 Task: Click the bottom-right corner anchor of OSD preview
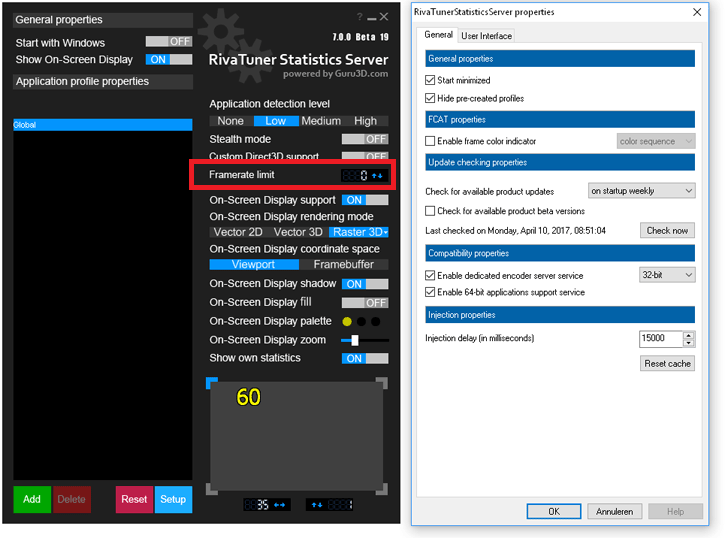pyautogui.click(x=382, y=489)
